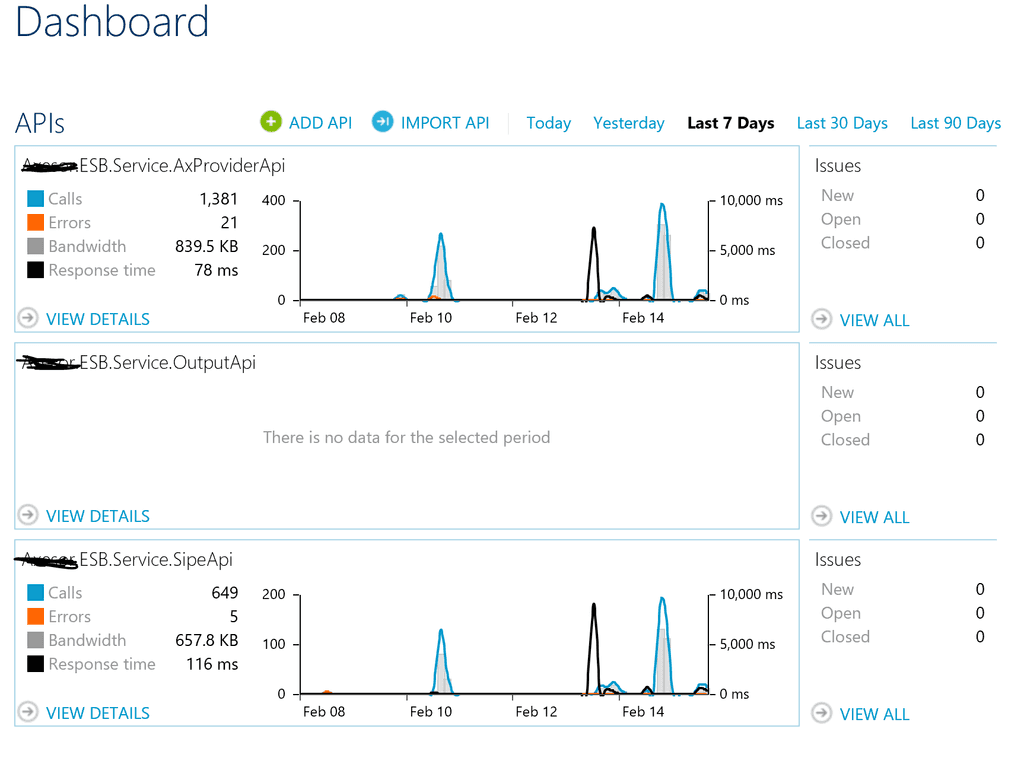Click 'There is no data for the selected period'

pyautogui.click(x=407, y=438)
